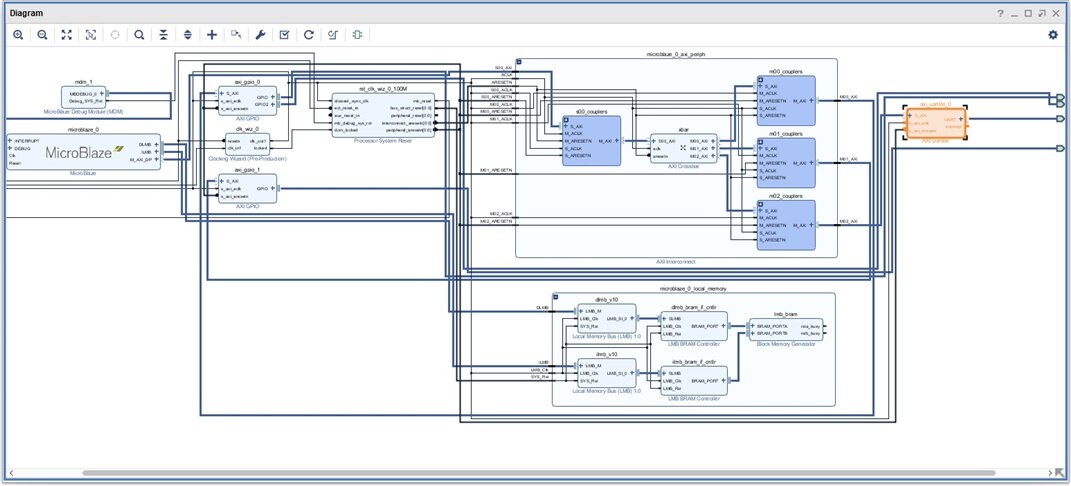Click the Zoom In magnifier icon

point(18,34)
